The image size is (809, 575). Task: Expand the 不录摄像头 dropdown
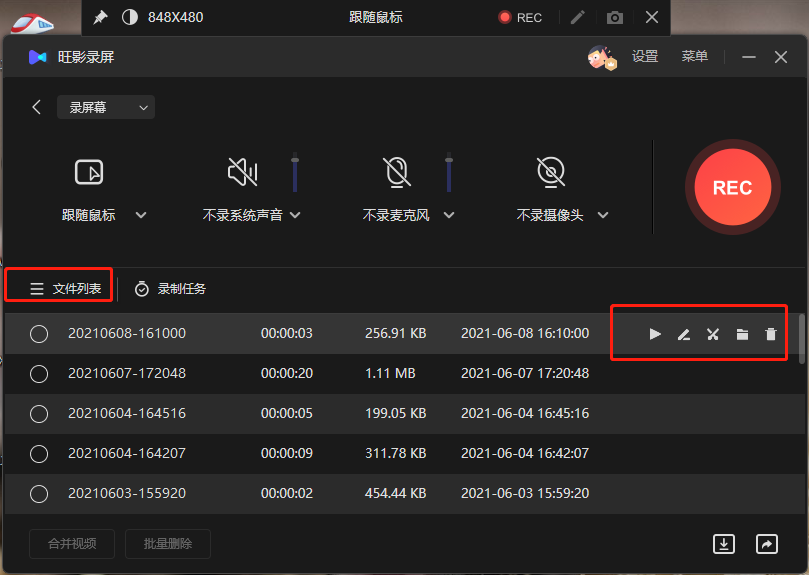point(603,215)
